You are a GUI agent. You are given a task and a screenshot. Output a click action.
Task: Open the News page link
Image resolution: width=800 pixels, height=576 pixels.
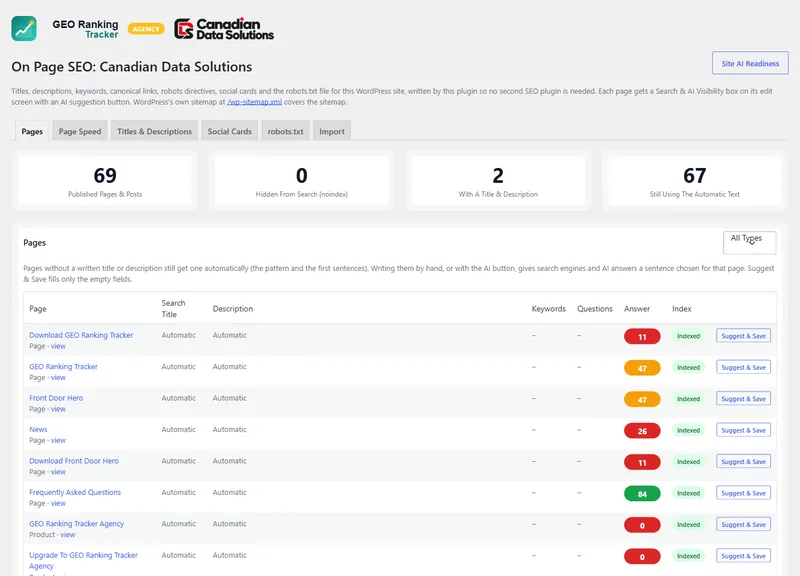[38, 429]
